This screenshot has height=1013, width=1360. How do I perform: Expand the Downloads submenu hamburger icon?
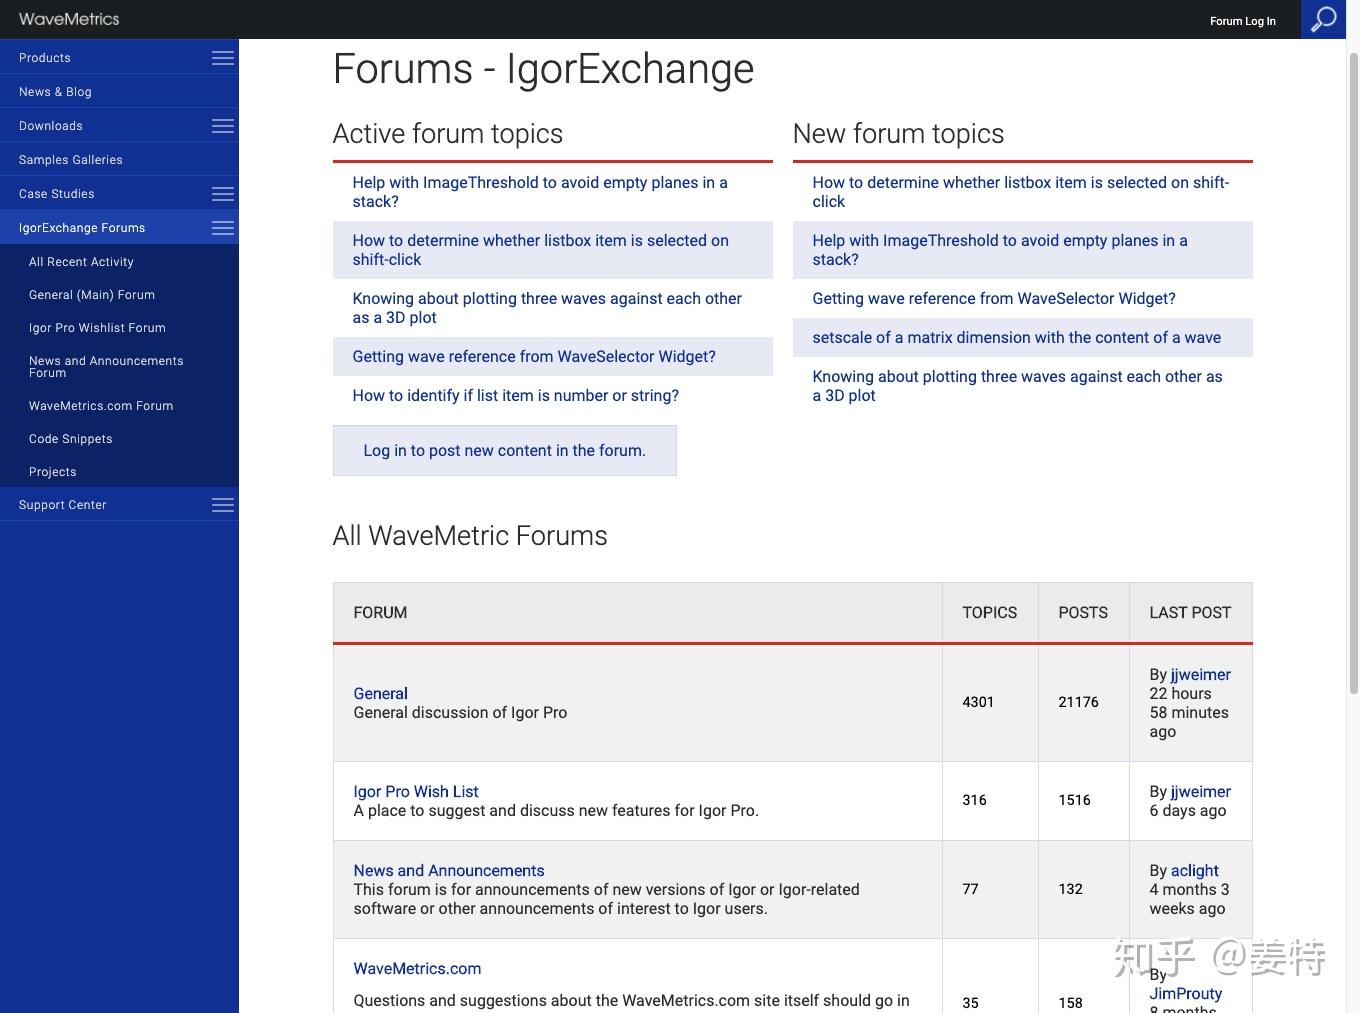(223, 126)
